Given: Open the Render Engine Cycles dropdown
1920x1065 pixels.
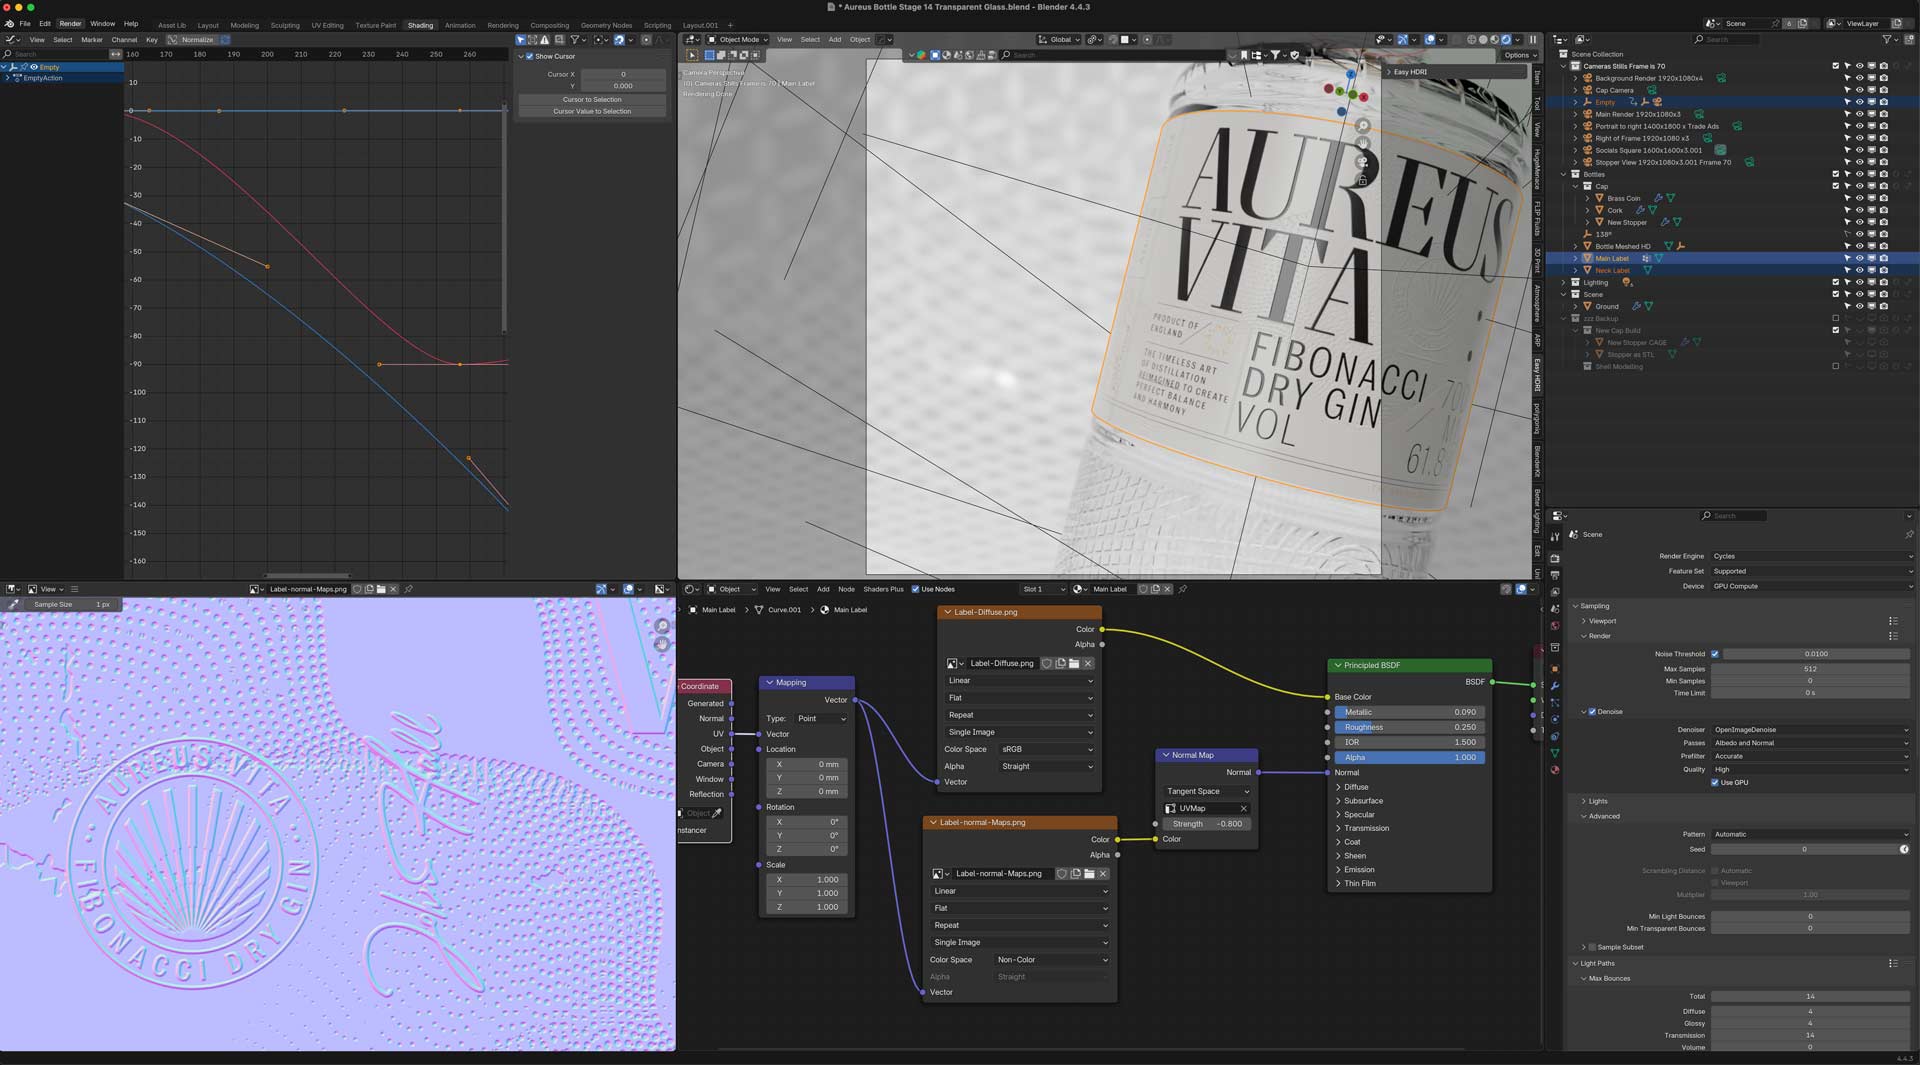Looking at the screenshot, I should click(x=1810, y=556).
